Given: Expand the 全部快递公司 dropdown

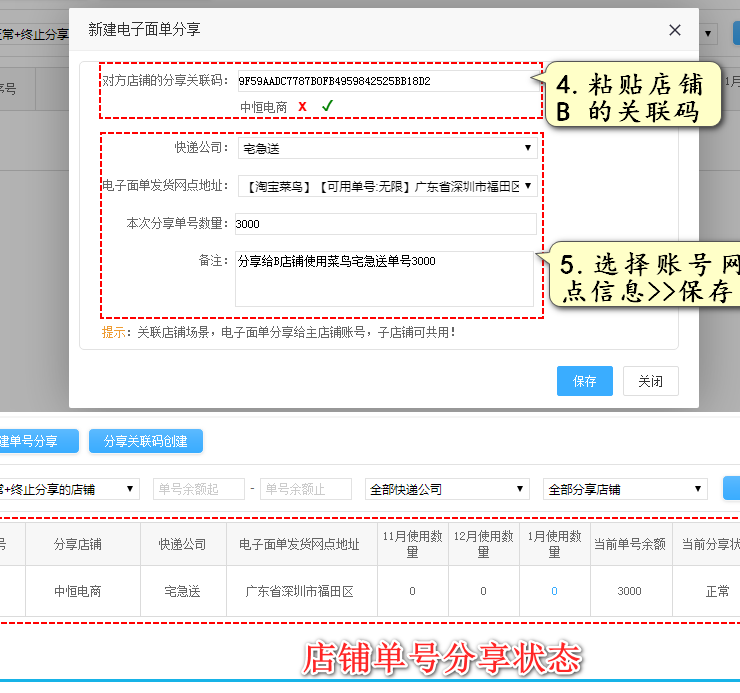Looking at the screenshot, I should (x=446, y=489).
